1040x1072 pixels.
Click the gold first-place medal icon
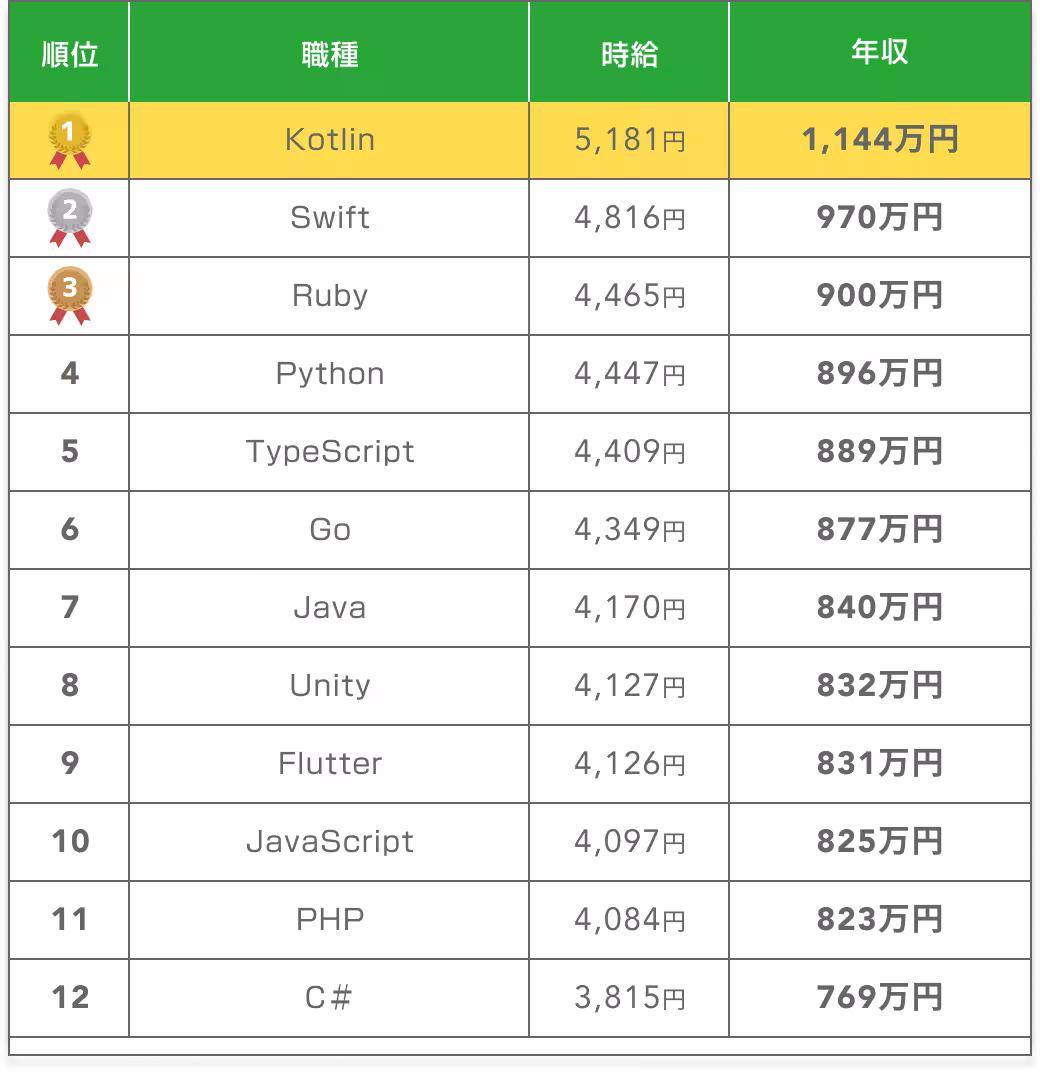tap(69, 141)
